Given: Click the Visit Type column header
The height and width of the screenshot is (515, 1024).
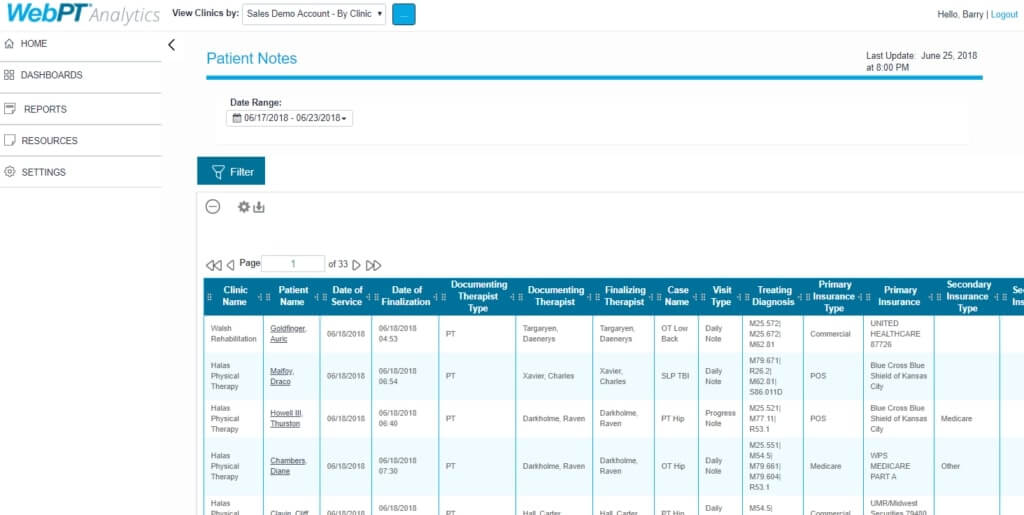Looking at the screenshot, I should tap(721, 296).
